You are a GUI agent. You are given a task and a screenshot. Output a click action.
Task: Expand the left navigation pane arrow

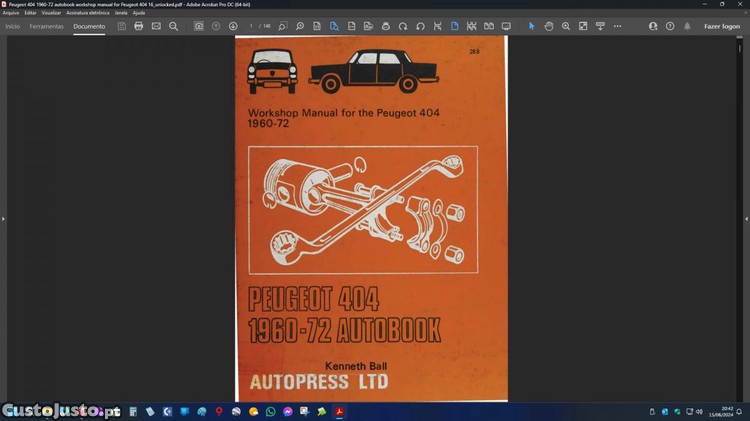[3, 218]
